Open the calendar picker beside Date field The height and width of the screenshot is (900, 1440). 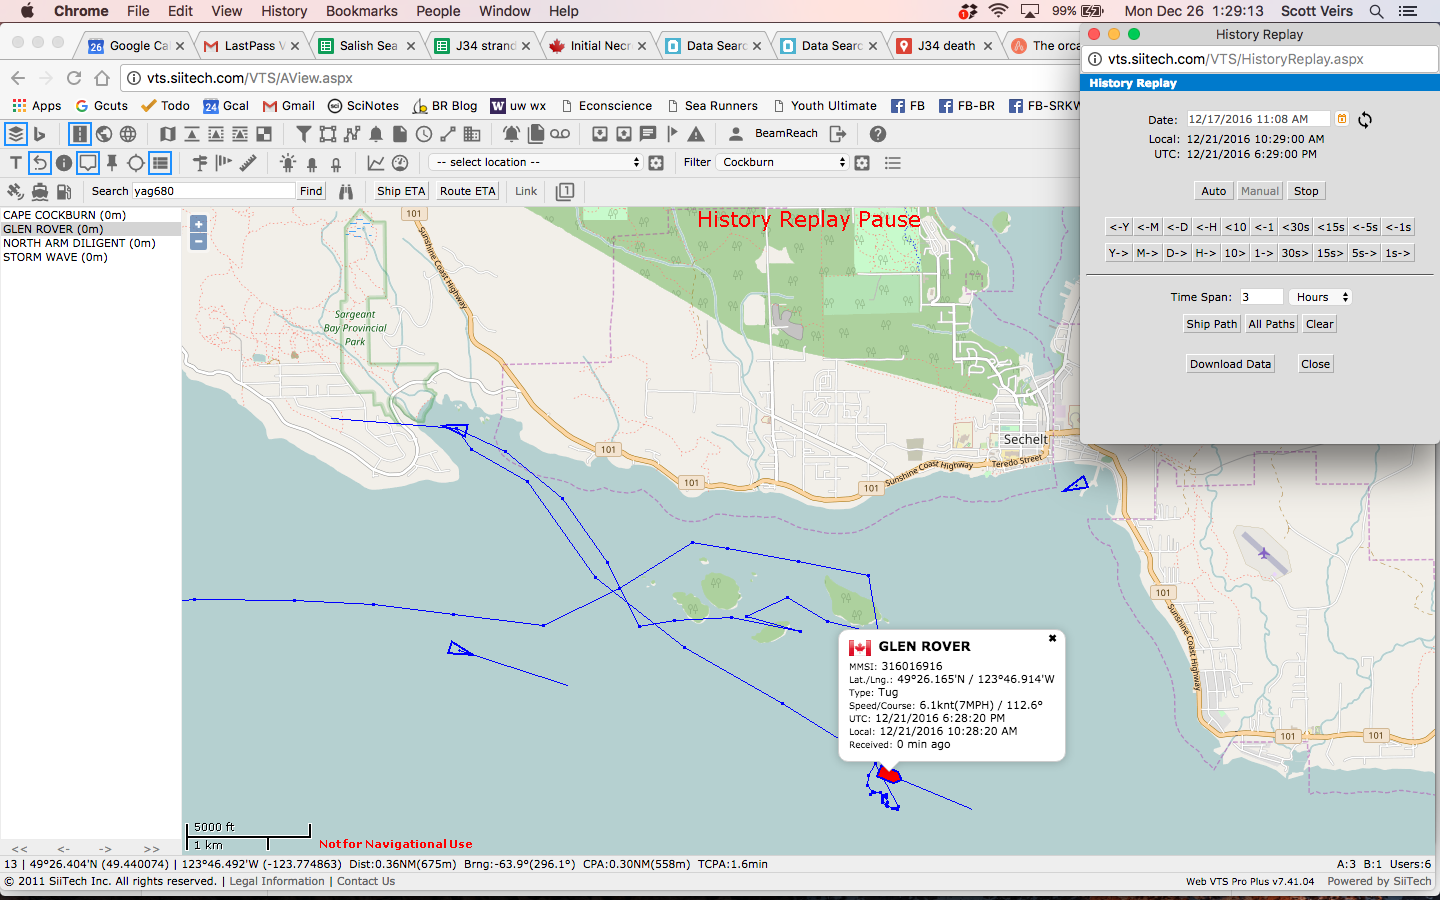(1342, 119)
